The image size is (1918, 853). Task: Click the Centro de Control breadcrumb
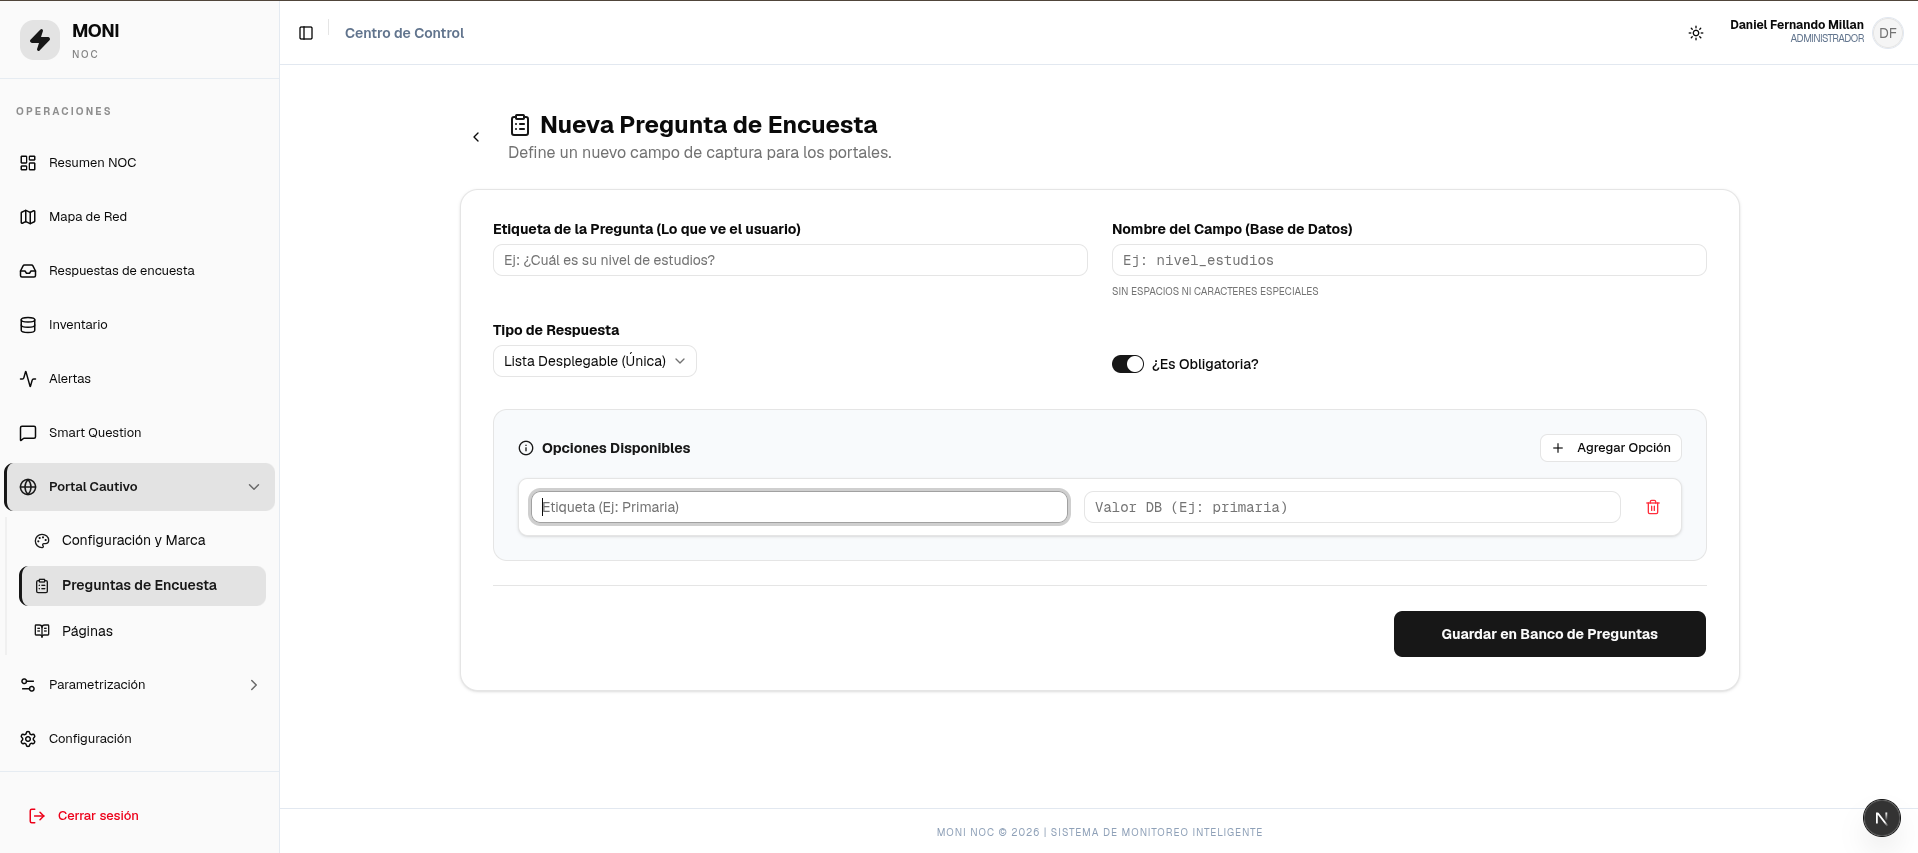click(404, 33)
